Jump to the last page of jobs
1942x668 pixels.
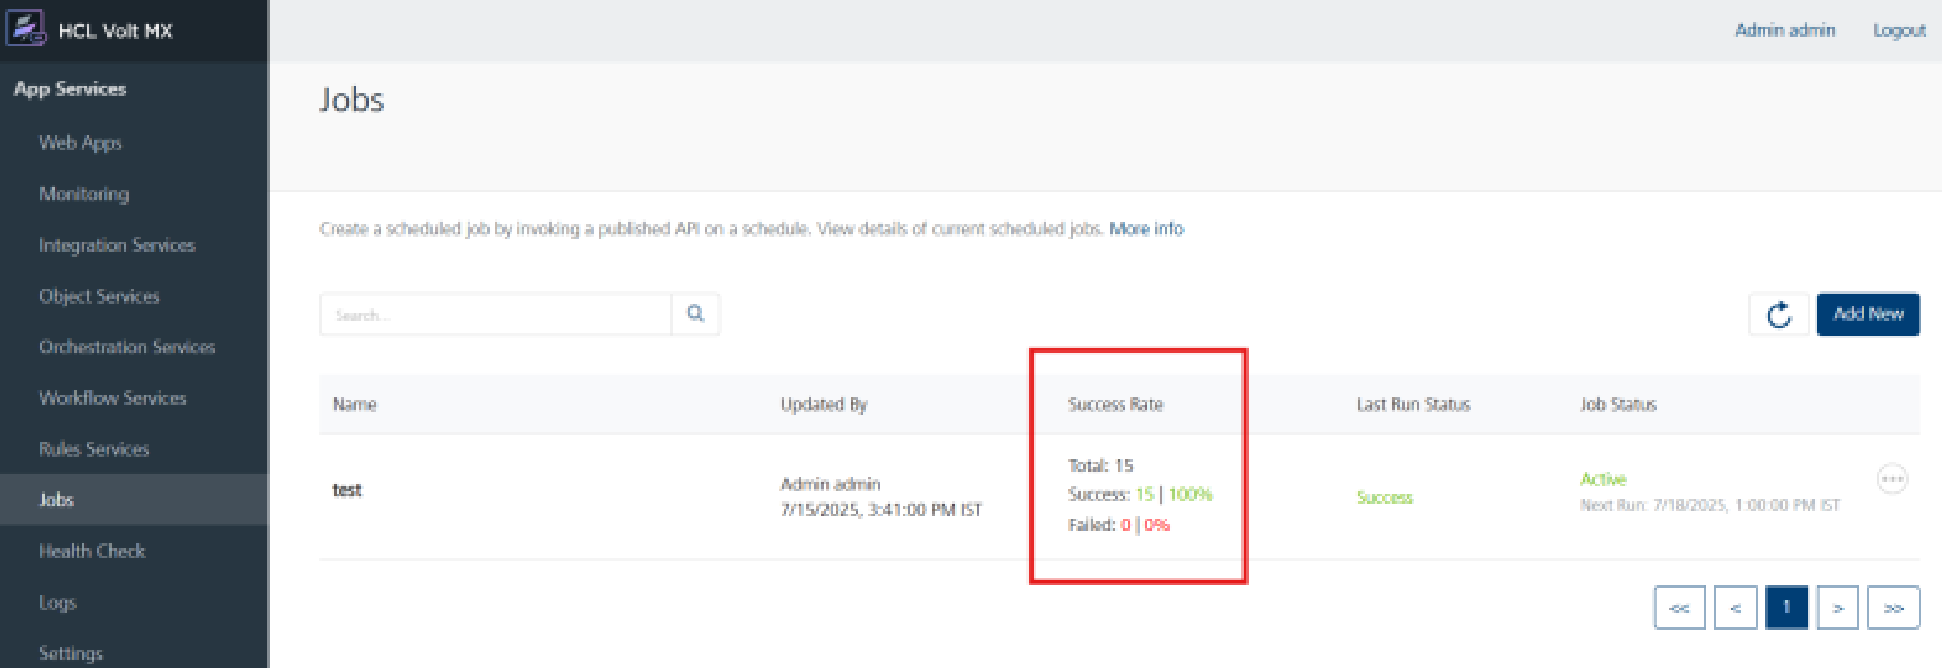[1893, 608]
